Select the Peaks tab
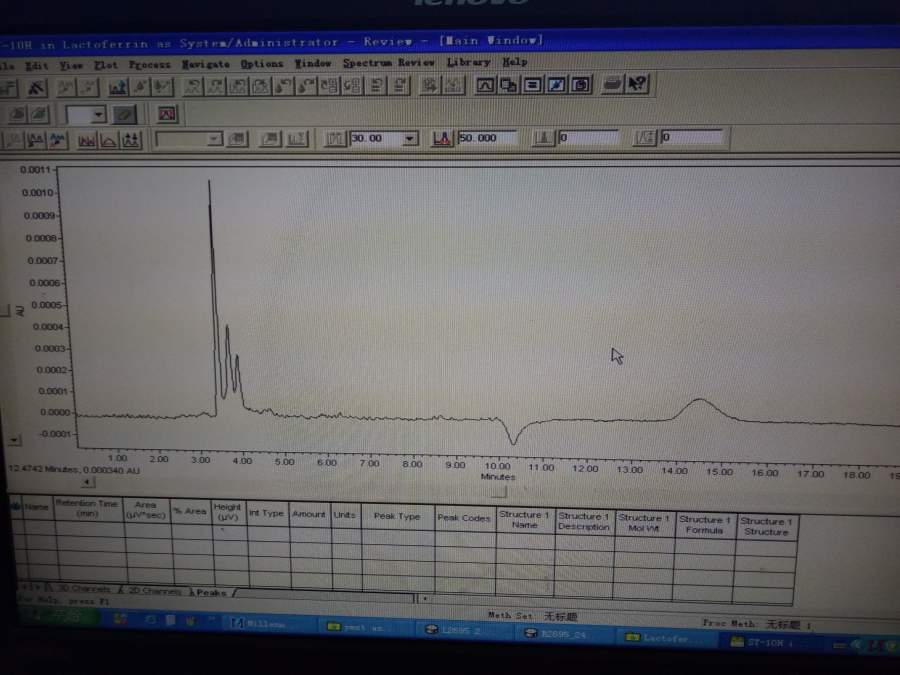 coord(211,592)
